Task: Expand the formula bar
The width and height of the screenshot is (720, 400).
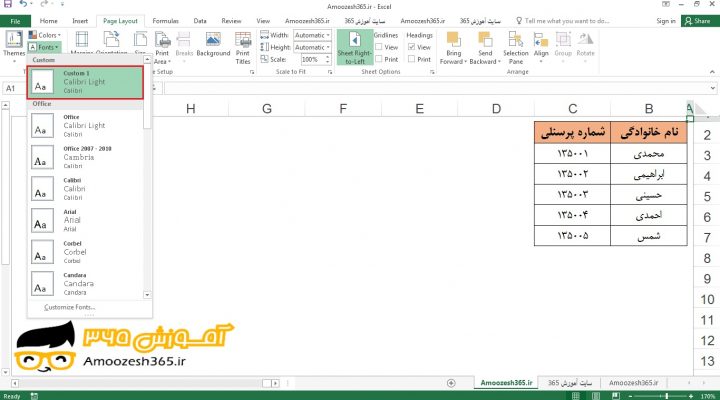Action: pos(713,88)
